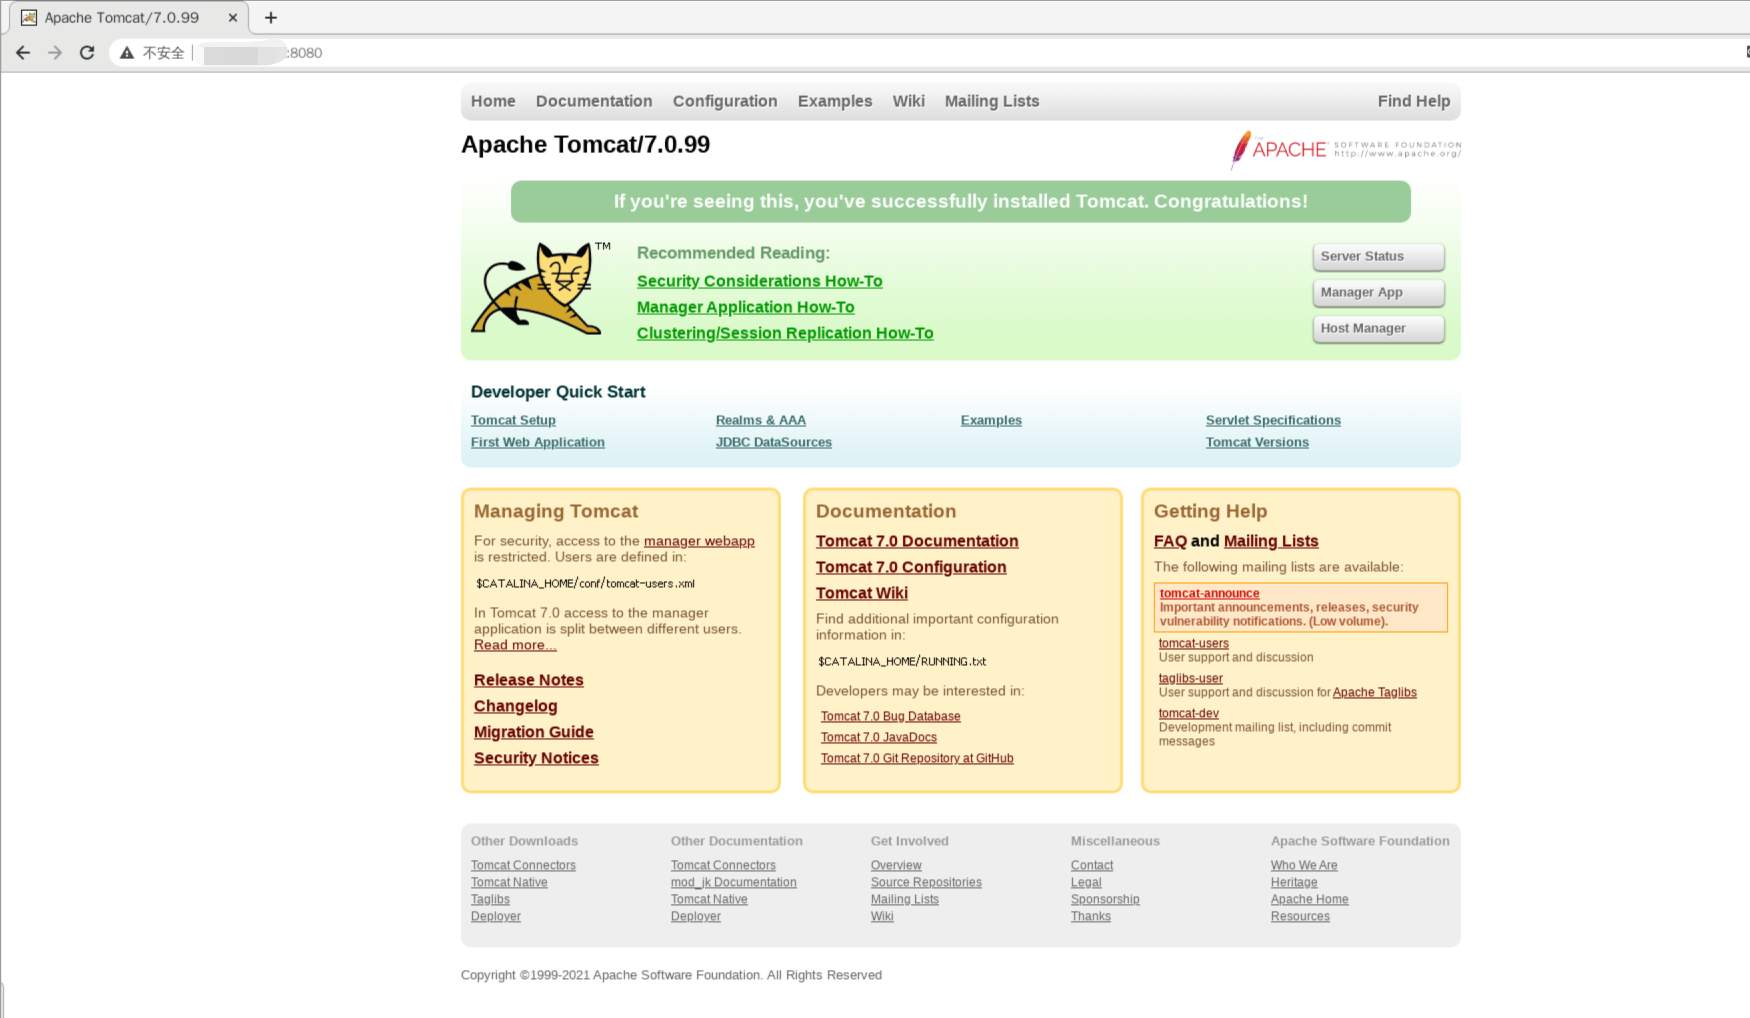Screen dimensions: 1750x1018
Task: Open Tomcat 7.0 Configuration link
Action: 911,567
